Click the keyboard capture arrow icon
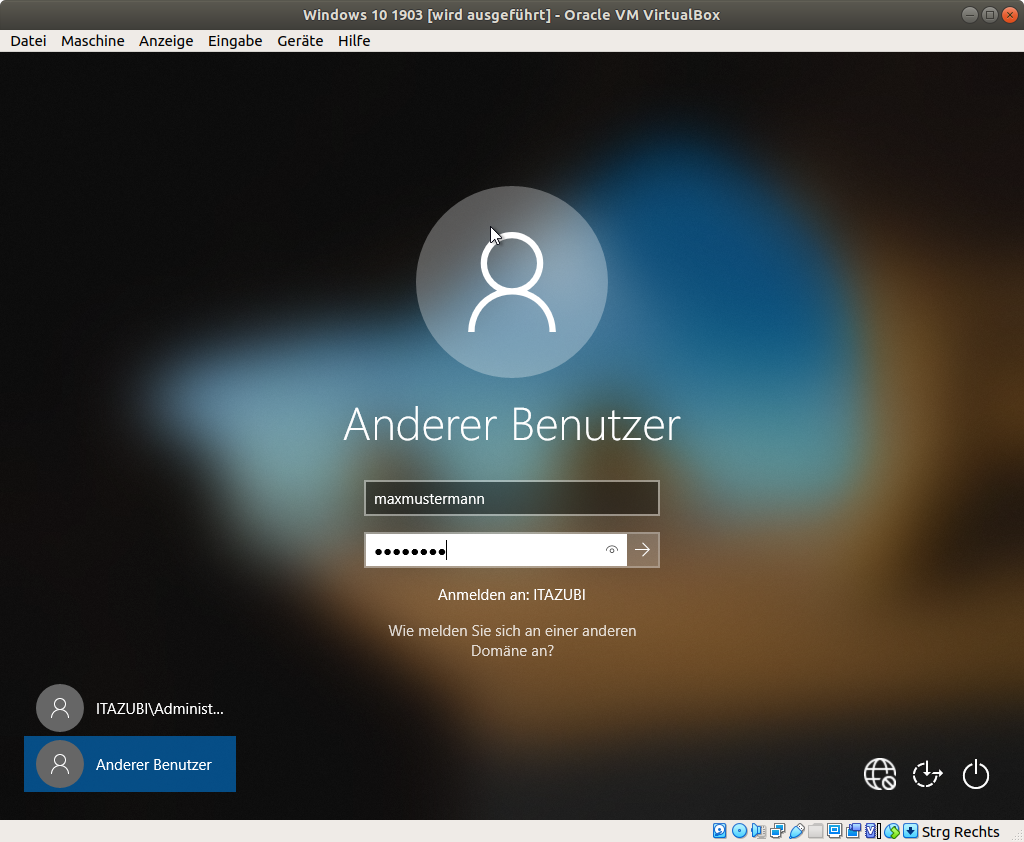The height and width of the screenshot is (842, 1024). click(910, 831)
